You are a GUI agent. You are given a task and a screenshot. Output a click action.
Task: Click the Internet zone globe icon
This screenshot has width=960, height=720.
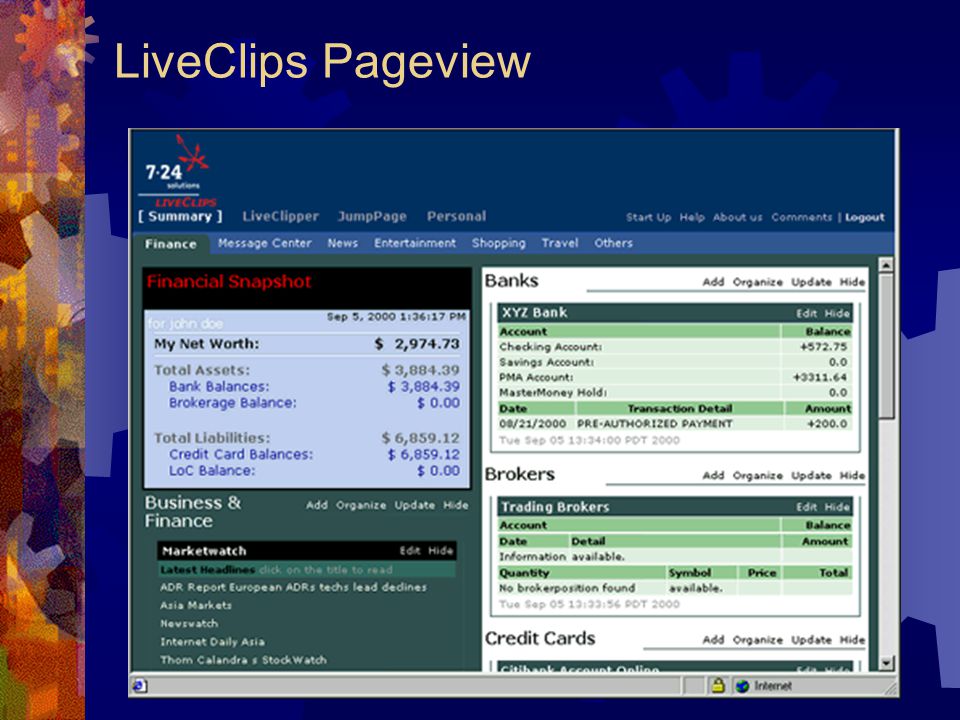[743, 686]
